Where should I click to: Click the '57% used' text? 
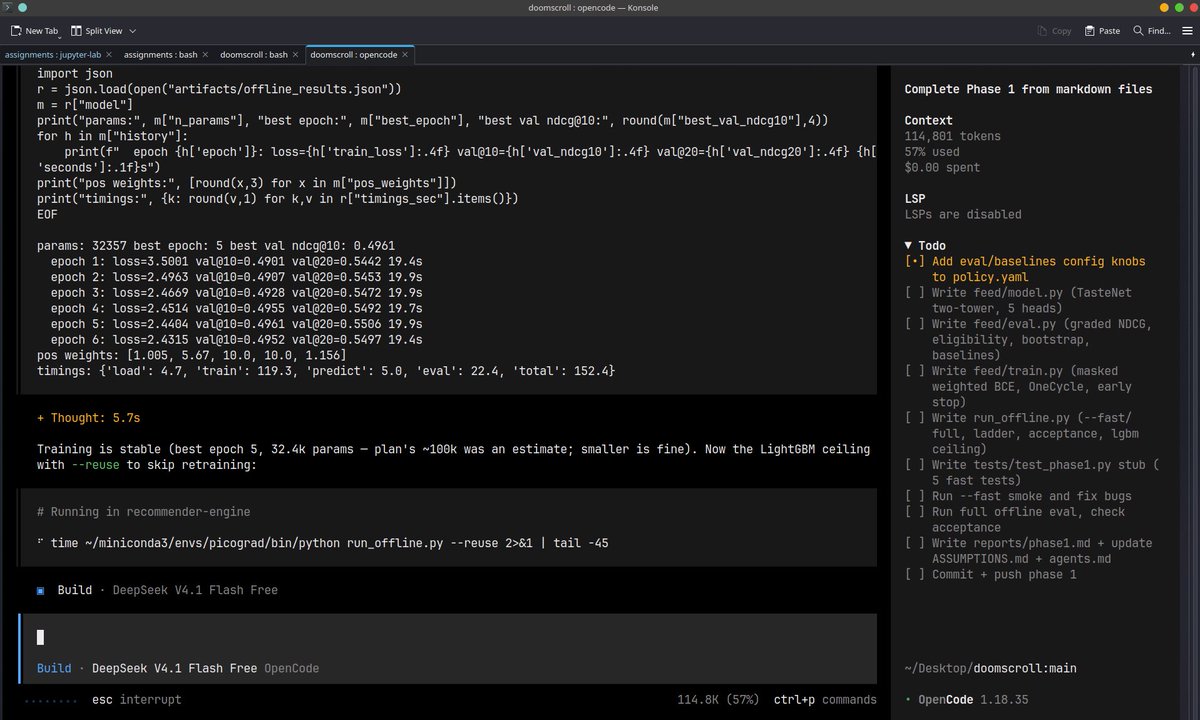(x=935, y=152)
